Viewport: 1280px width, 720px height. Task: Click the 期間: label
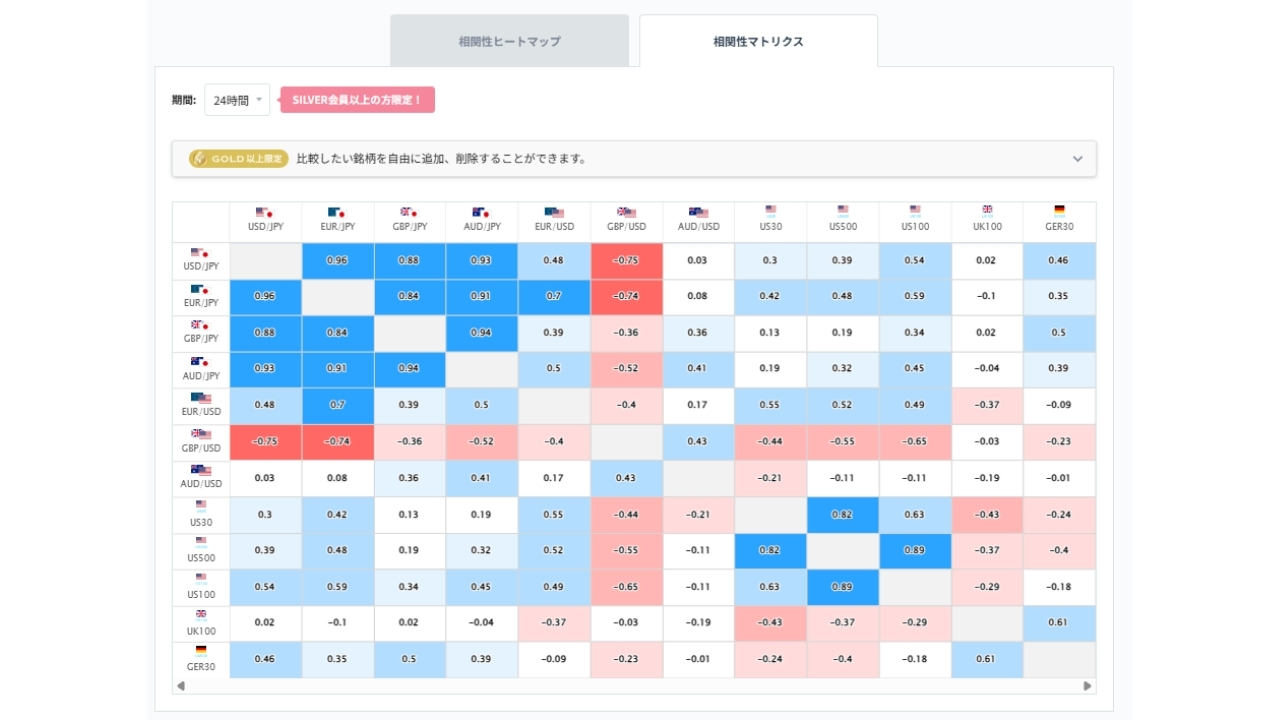click(x=184, y=100)
